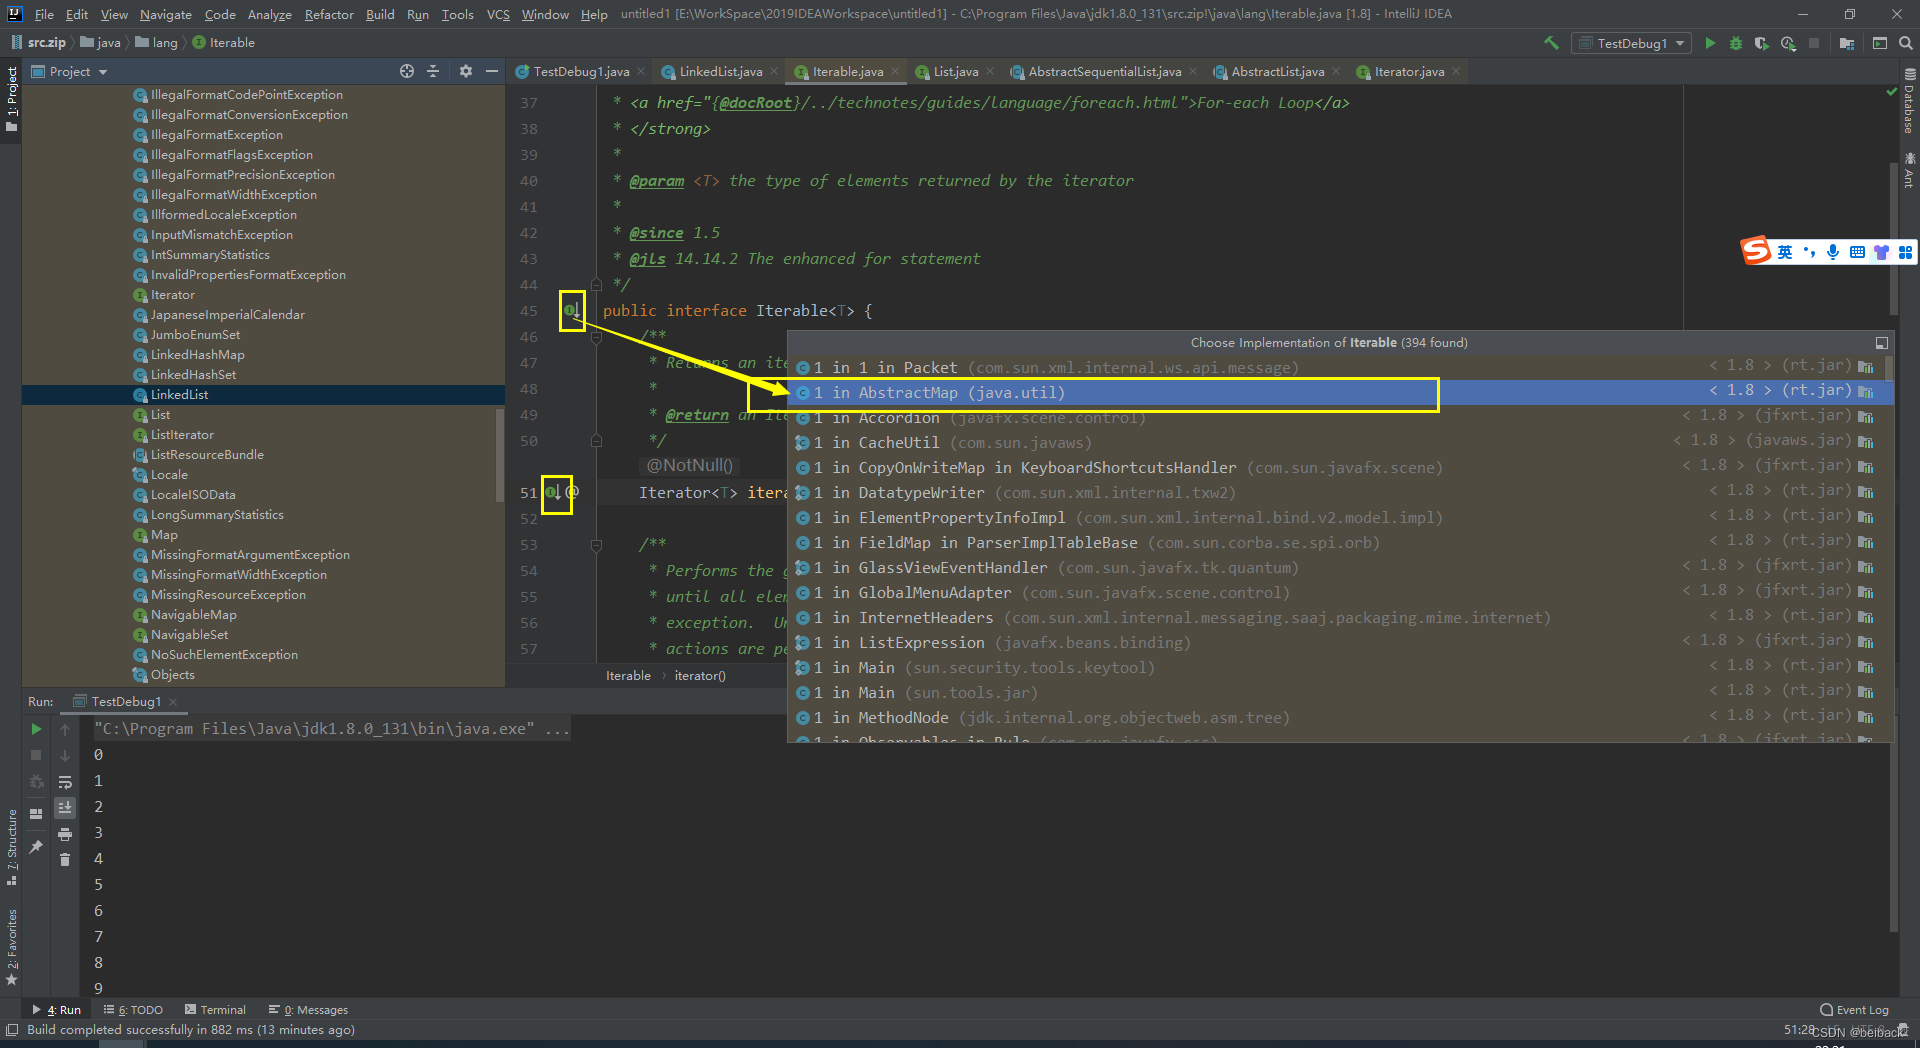Open the Analyze menu
This screenshot has height=1048, width=1920.
(x=269, y=14)
